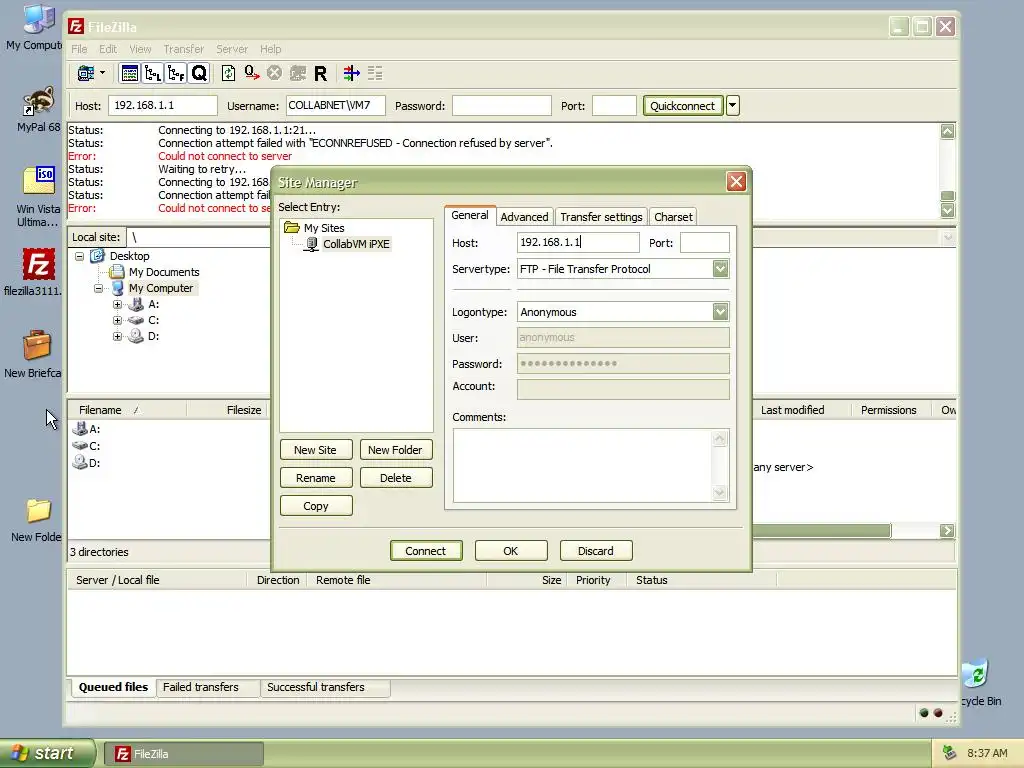
Task: Click the cancel current operation icon
Action: pyautogui.click(x=274, y=73)
